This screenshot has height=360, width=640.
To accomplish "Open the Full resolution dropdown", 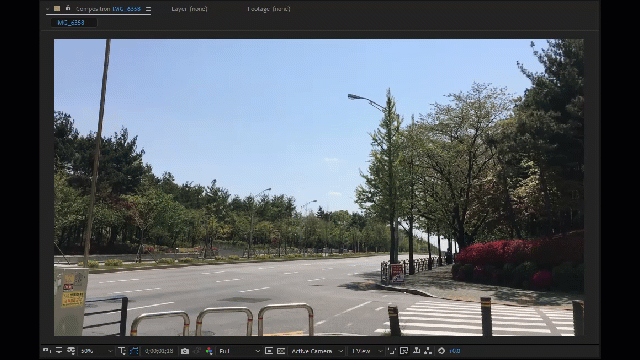I will pyautogui.click(x=239, y=351).
